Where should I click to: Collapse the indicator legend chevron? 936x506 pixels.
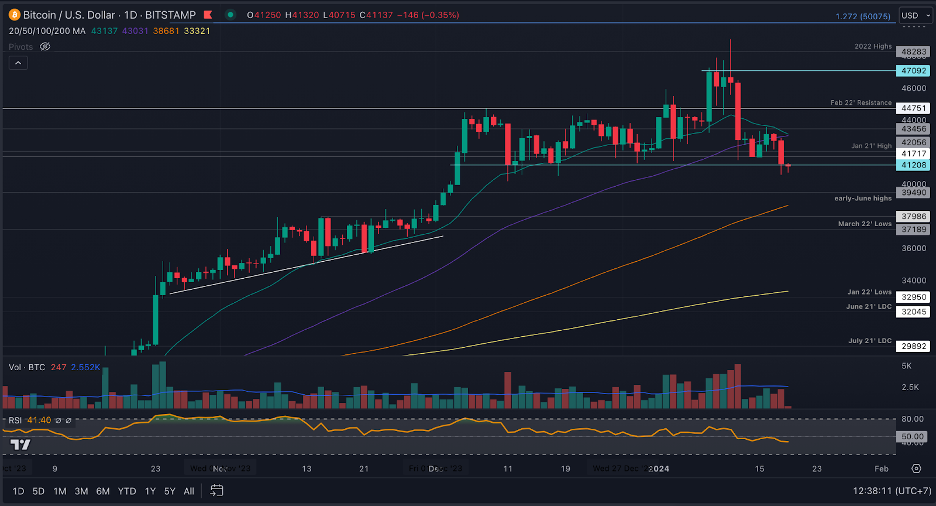coord(18,63)
